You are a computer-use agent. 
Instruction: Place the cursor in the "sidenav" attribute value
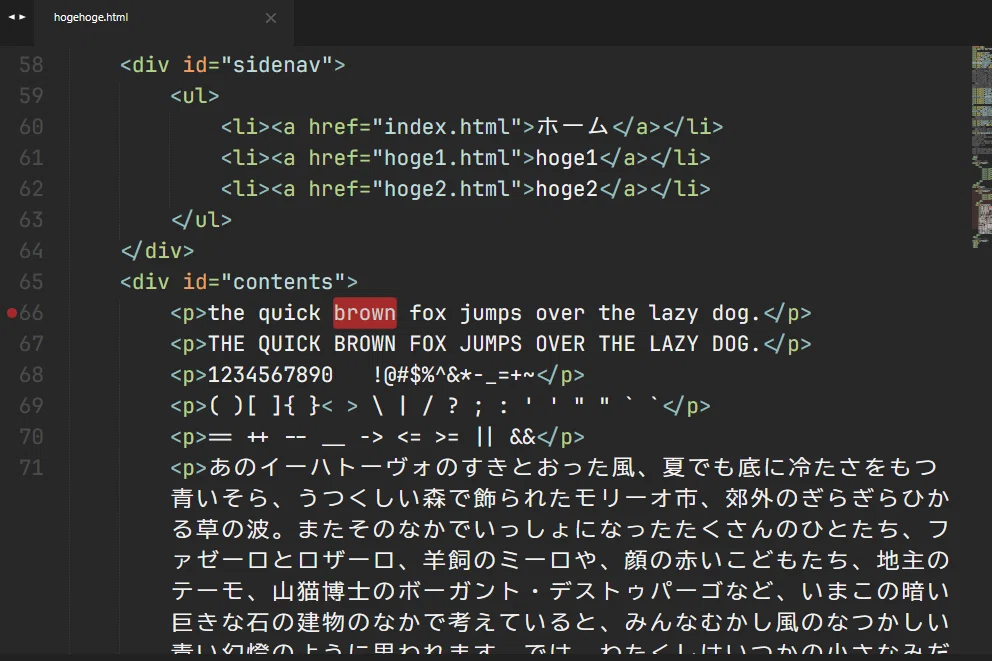click(x=276, y=65)
